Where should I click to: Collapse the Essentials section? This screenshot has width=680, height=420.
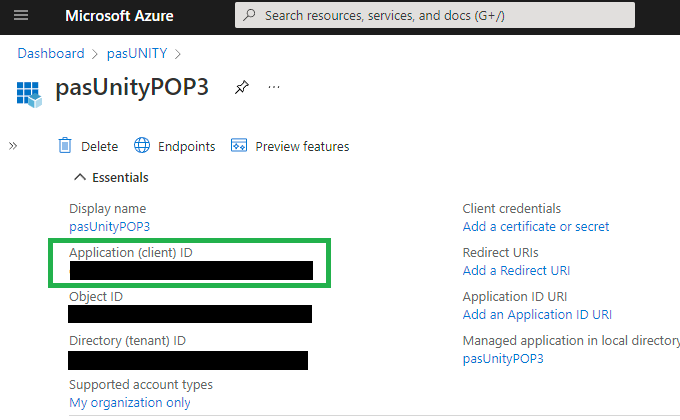pos(80,177)
